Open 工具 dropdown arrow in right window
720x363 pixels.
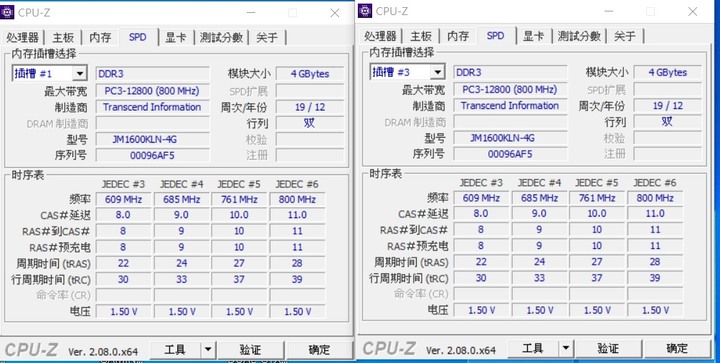tap(566, 349)
